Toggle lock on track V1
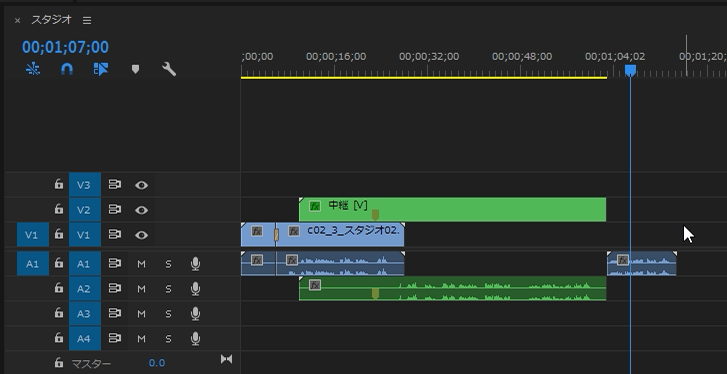727x374 pixels. [58, 235]
